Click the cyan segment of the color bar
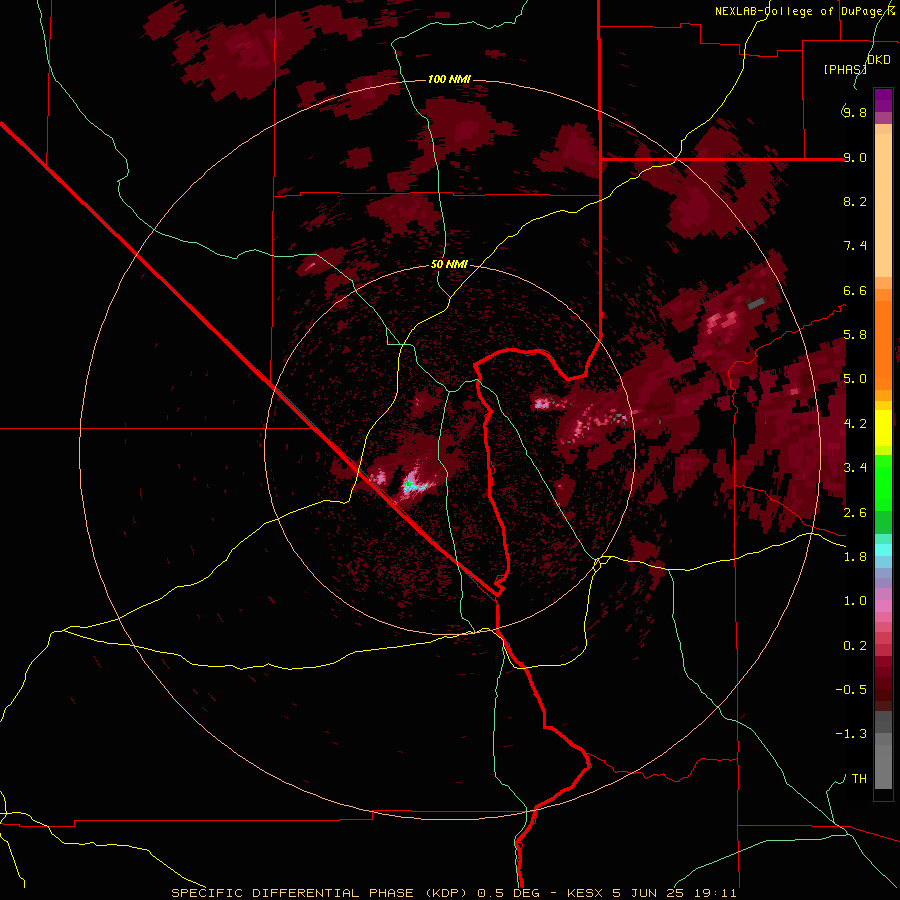Screen dimensions: 900x900 [x=883, y=550]
